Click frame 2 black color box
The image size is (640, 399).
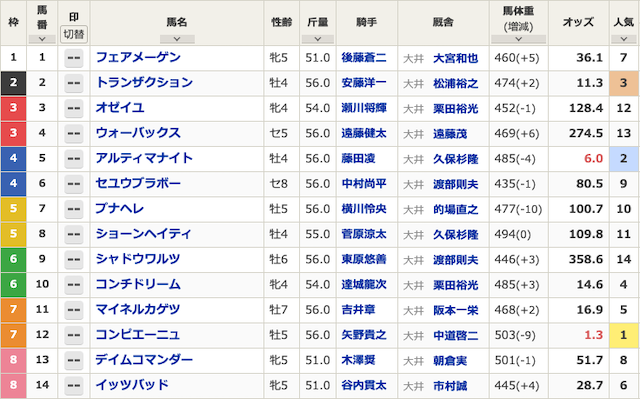point(13,83)
